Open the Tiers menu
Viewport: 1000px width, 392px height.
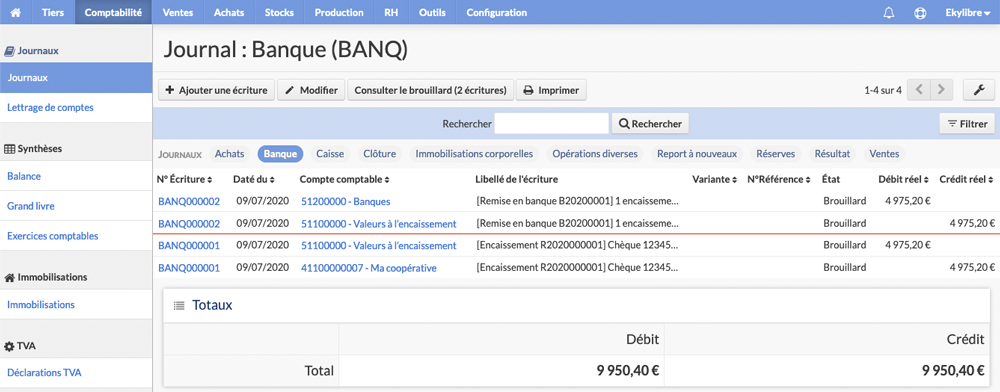pyautogui.click(x=52, y=12)
